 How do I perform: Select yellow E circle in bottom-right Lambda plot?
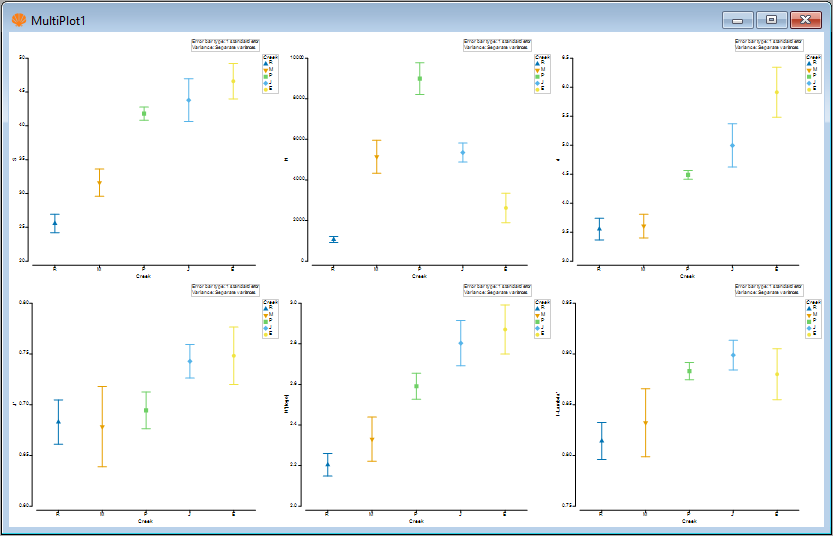(x=777, y=374)
